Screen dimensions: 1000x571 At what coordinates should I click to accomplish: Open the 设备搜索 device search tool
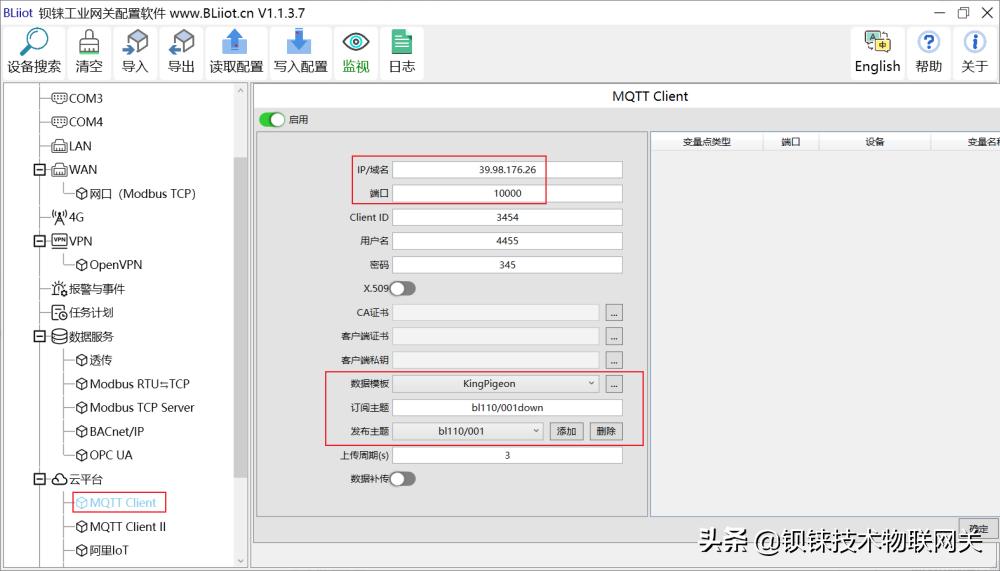coord(34,52)
